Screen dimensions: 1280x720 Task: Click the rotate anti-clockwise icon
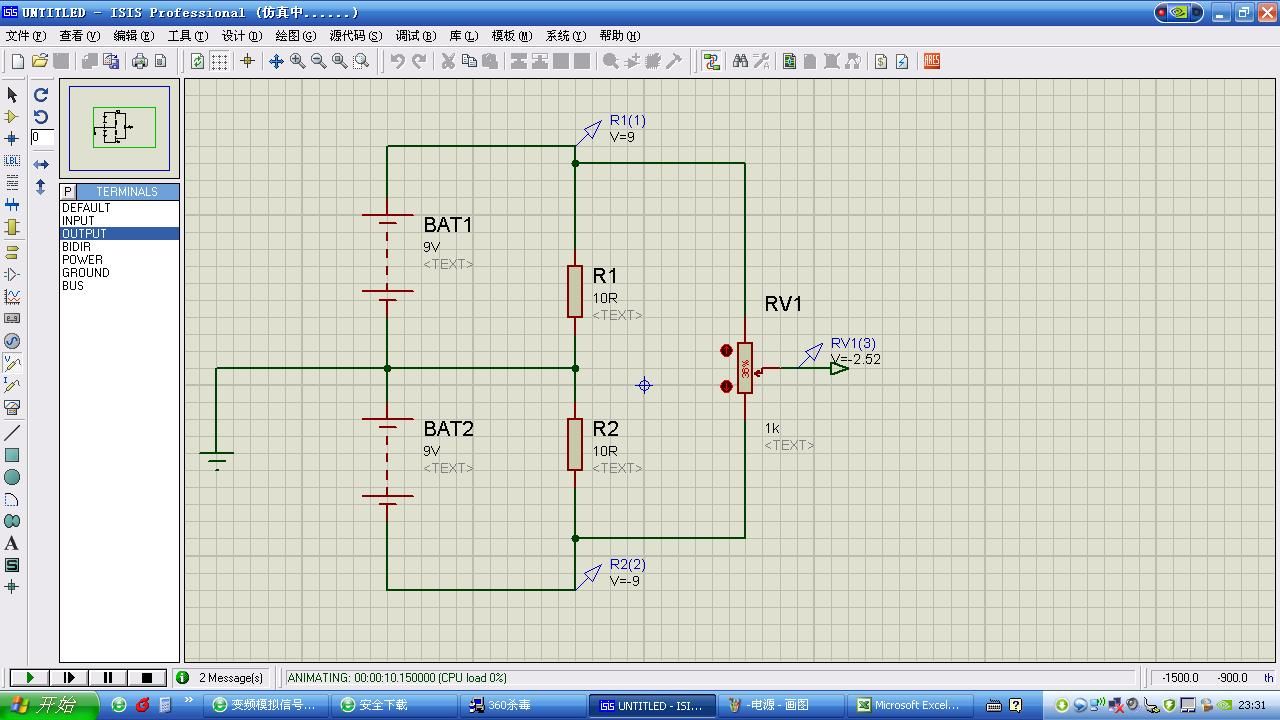point(41,117)
